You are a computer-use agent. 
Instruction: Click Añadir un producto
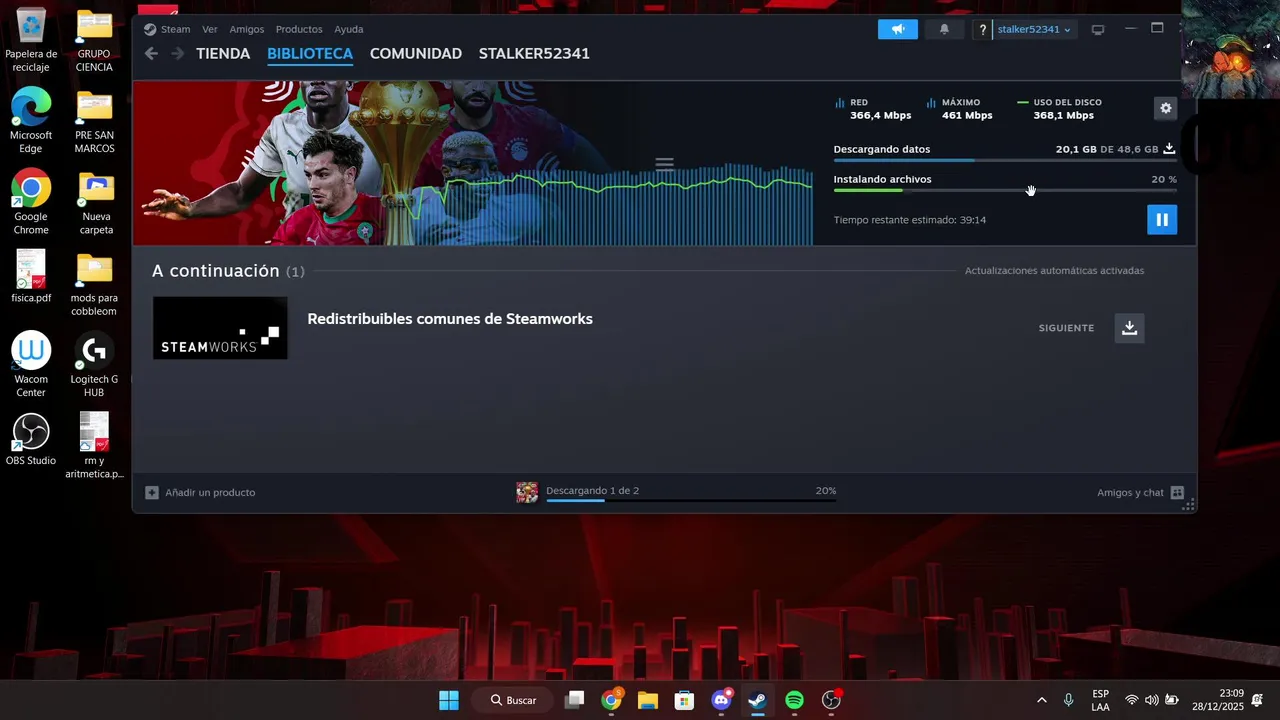coord(200,492)
